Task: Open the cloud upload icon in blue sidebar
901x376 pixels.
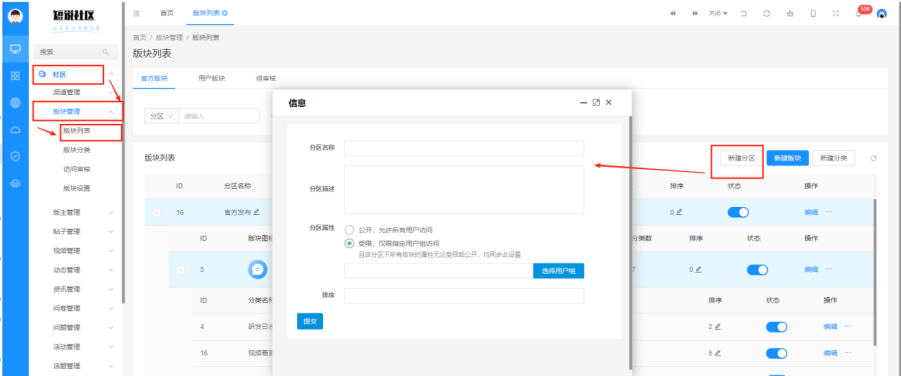Action: 16,183
